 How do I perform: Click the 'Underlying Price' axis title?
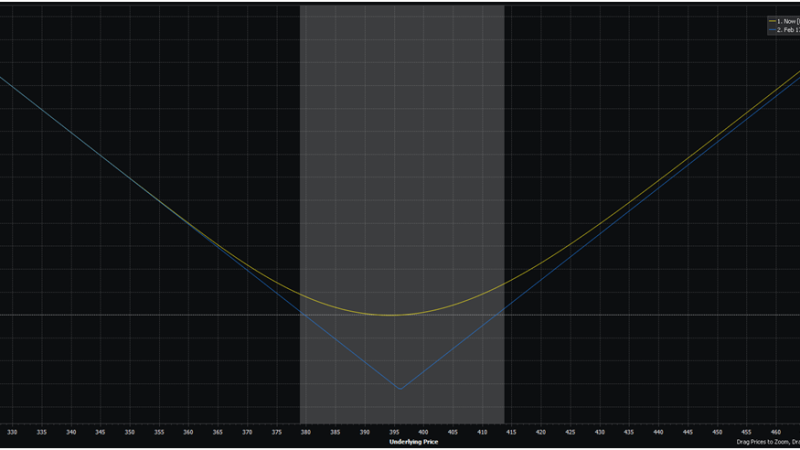point(414,441)
